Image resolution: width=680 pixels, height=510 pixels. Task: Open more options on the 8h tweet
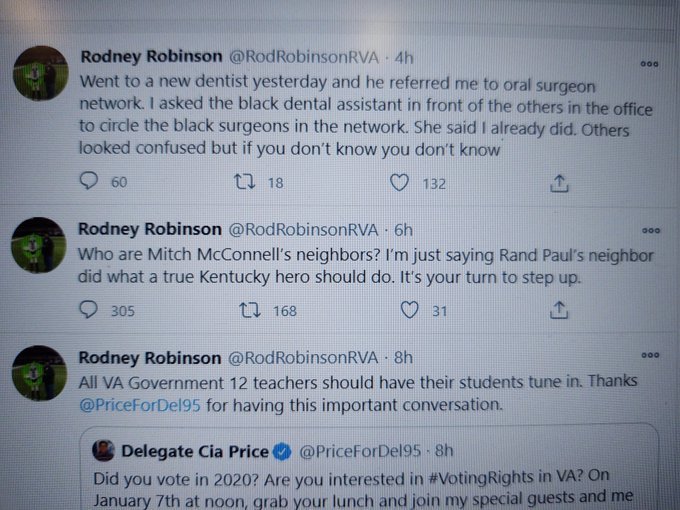pyautogui.click(x=650, y=355)
